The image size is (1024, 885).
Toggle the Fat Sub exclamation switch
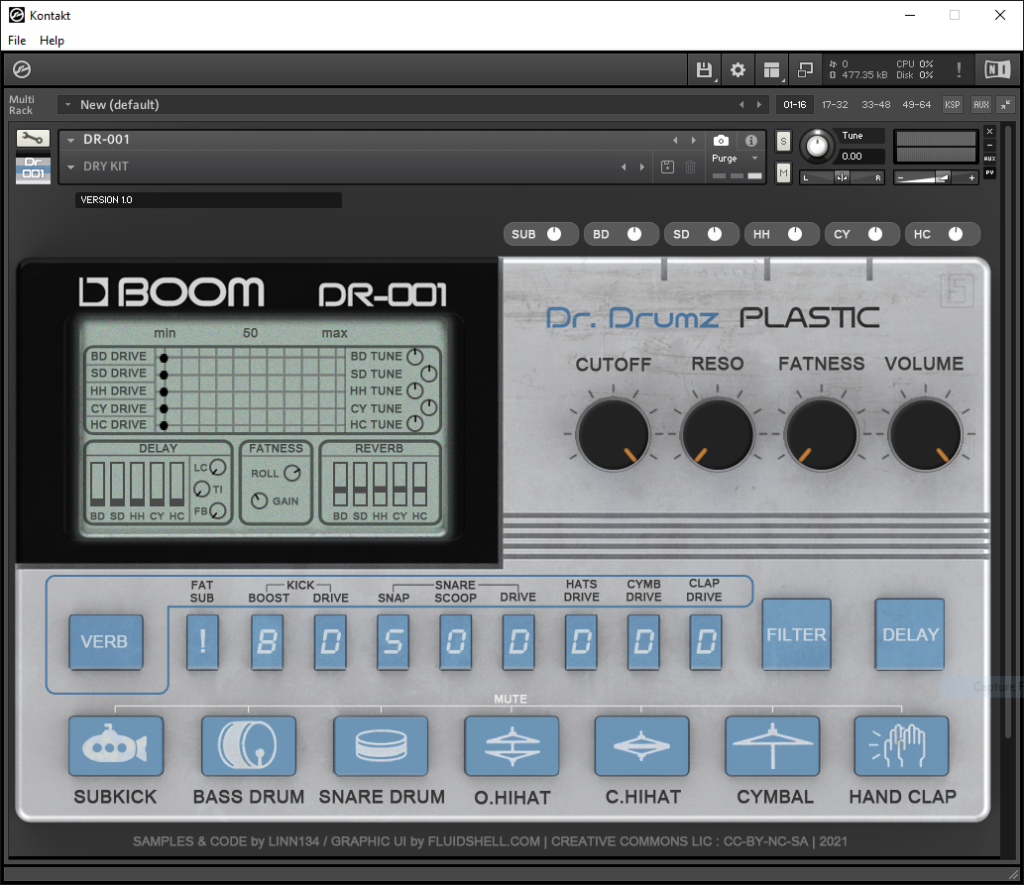point(202,642)
